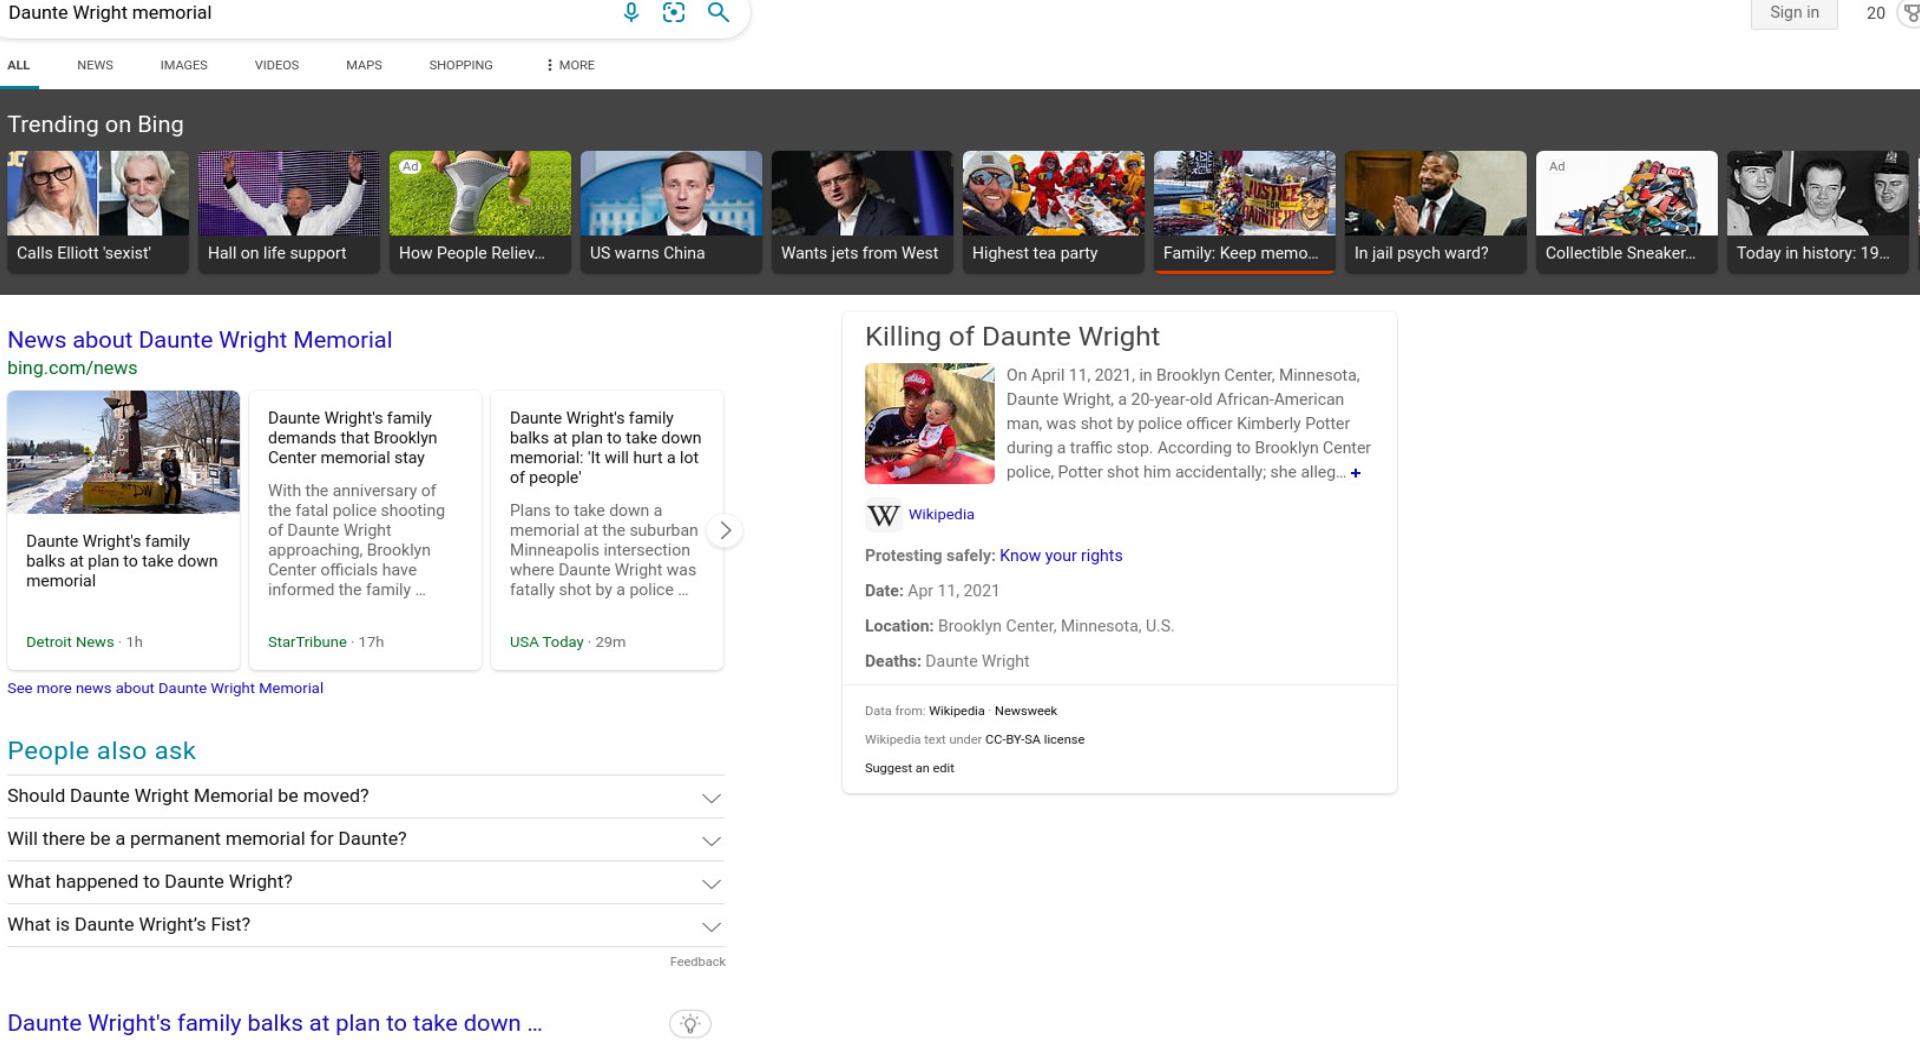
Task: Open visual search camera icon
Action: [x=674, y=13]
